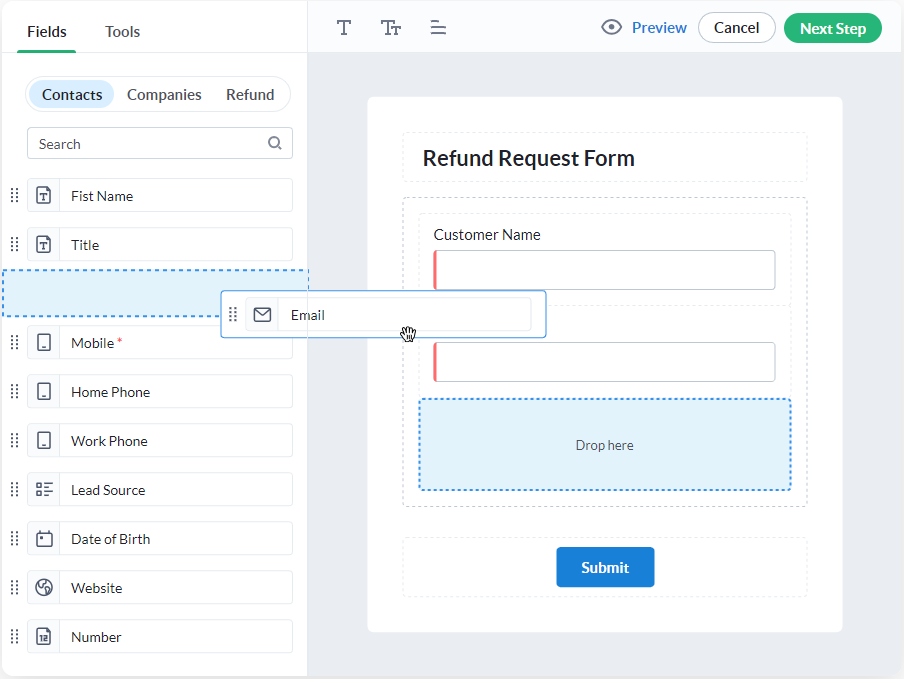
Task: Click the Date of Birth calendar icon
Action: pos(44,539)
